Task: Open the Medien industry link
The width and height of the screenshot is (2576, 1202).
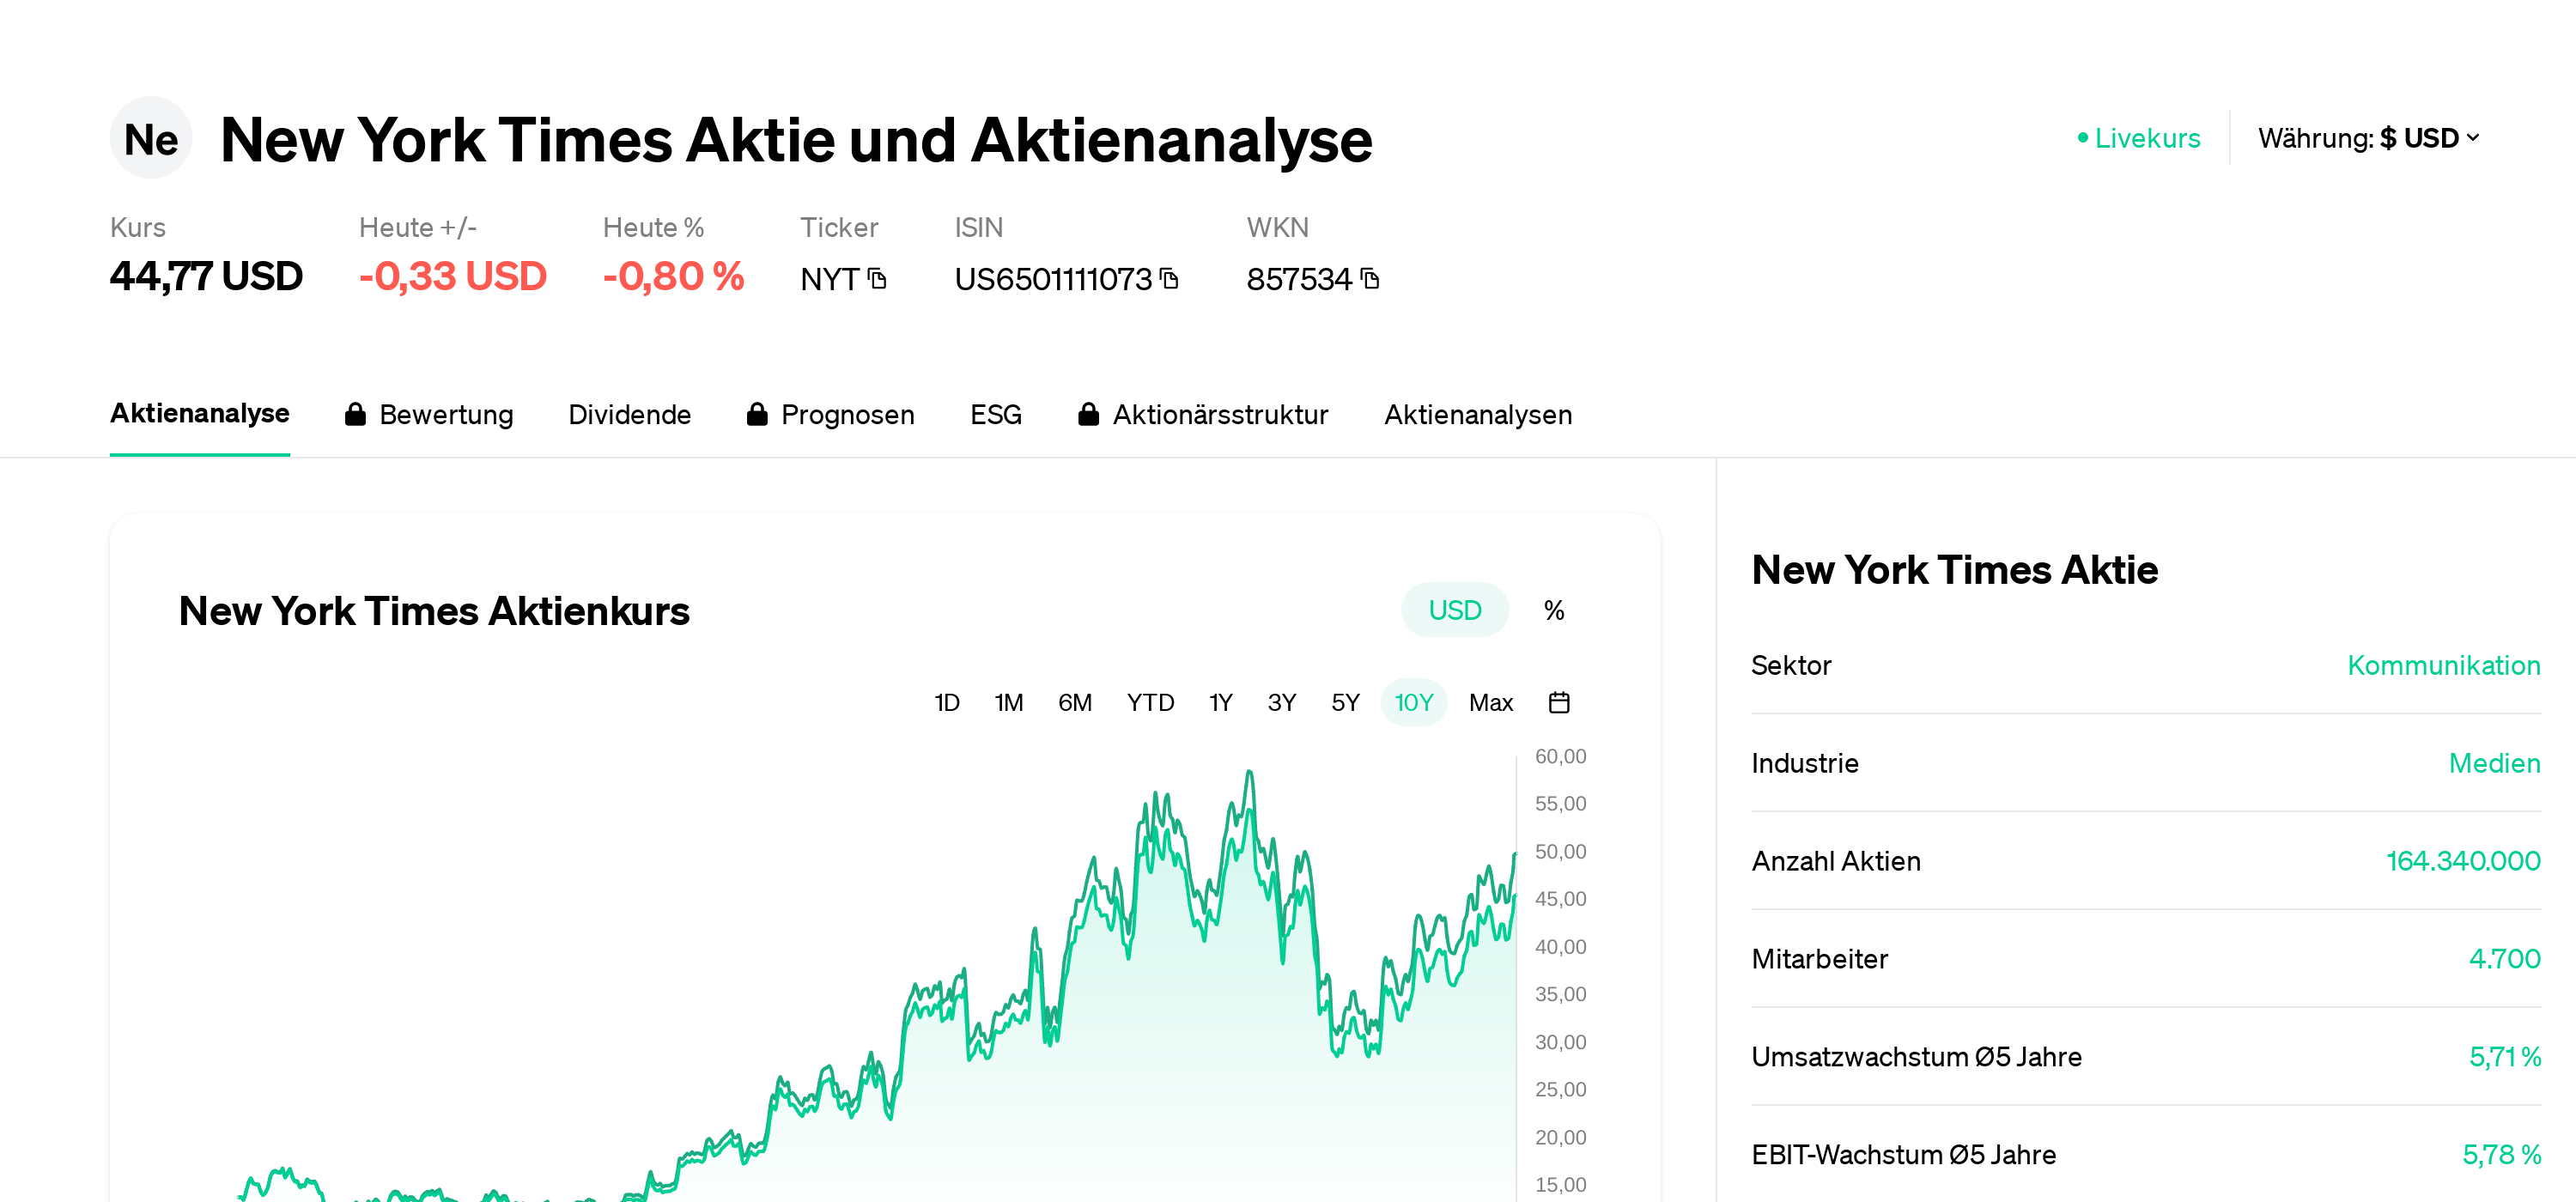Action: (2494, 763)
